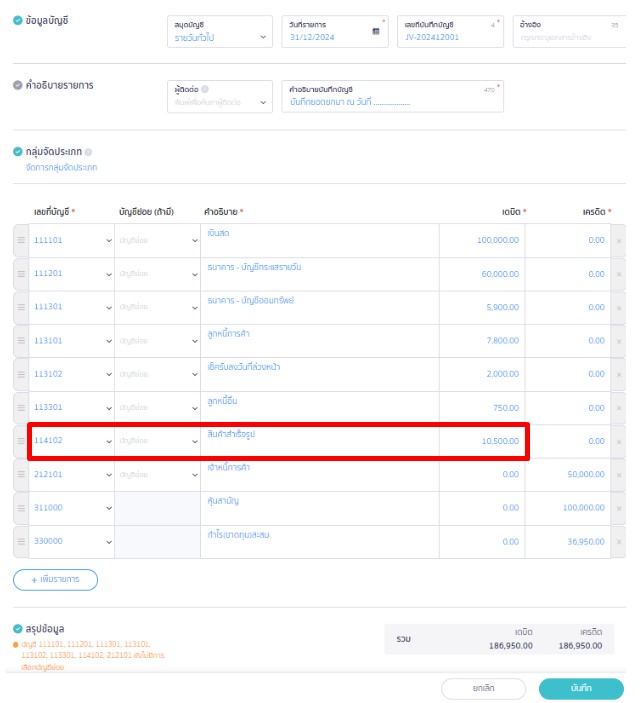Click the drag handle for row 114102

[21, 441]
